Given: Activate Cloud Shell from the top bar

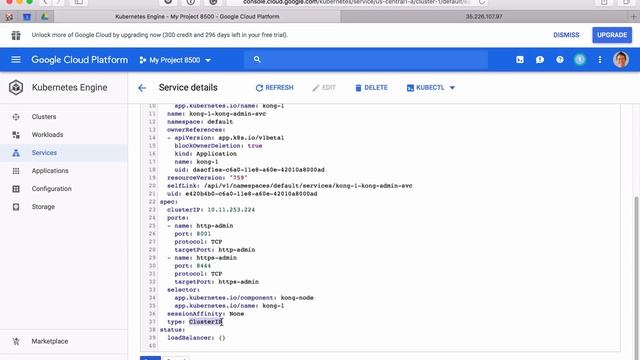Looking at the screenshot, I should [x=520, y=60].
